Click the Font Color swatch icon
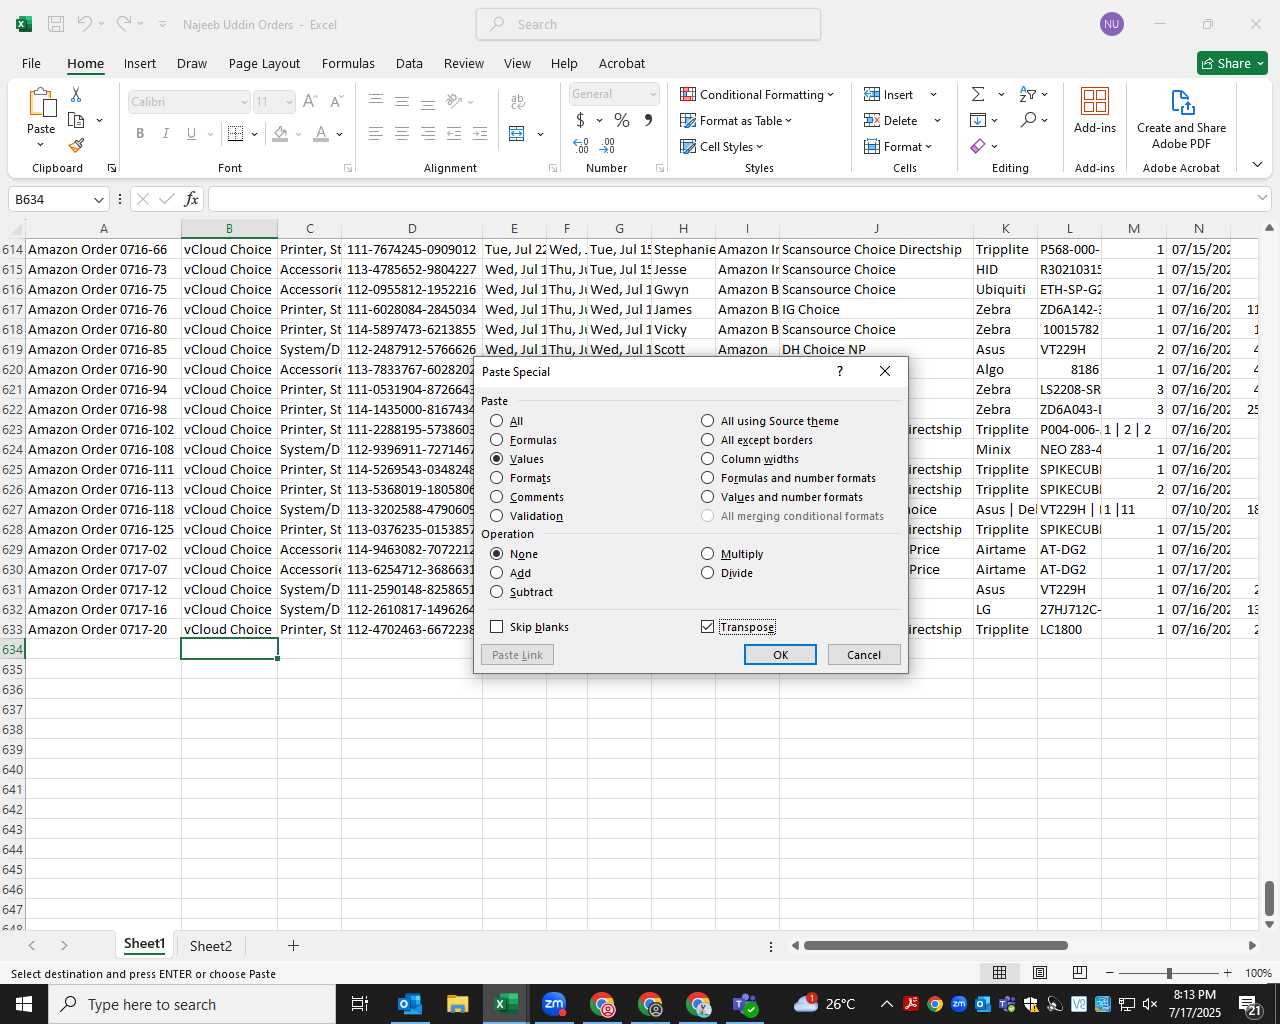Screen dimensions: 1280x1024 [x=321, y=133]
